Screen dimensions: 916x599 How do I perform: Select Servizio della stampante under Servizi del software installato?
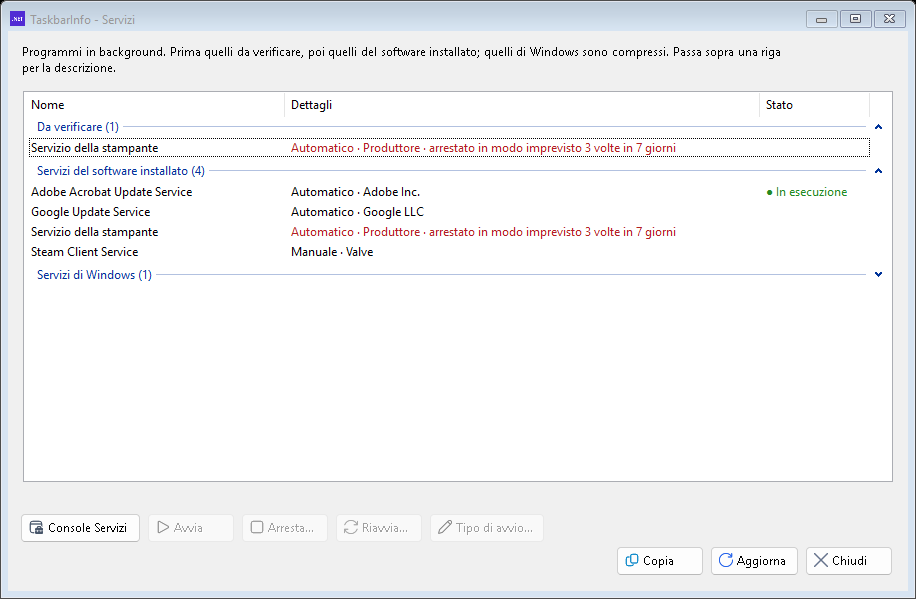click(x=449, y=232)
